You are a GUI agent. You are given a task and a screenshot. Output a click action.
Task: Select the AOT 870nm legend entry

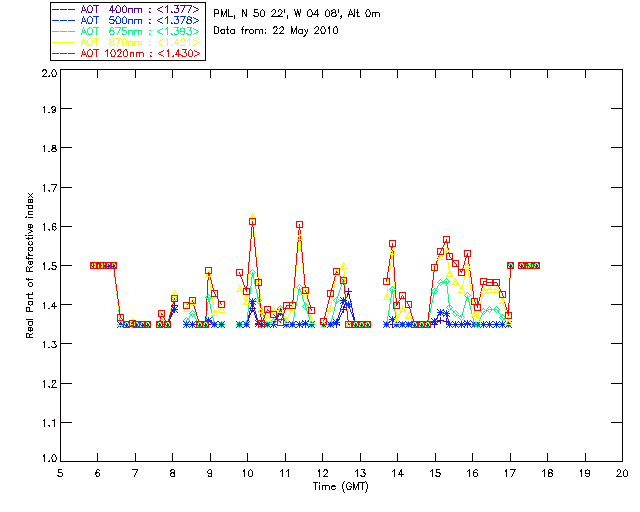[126, 42]
